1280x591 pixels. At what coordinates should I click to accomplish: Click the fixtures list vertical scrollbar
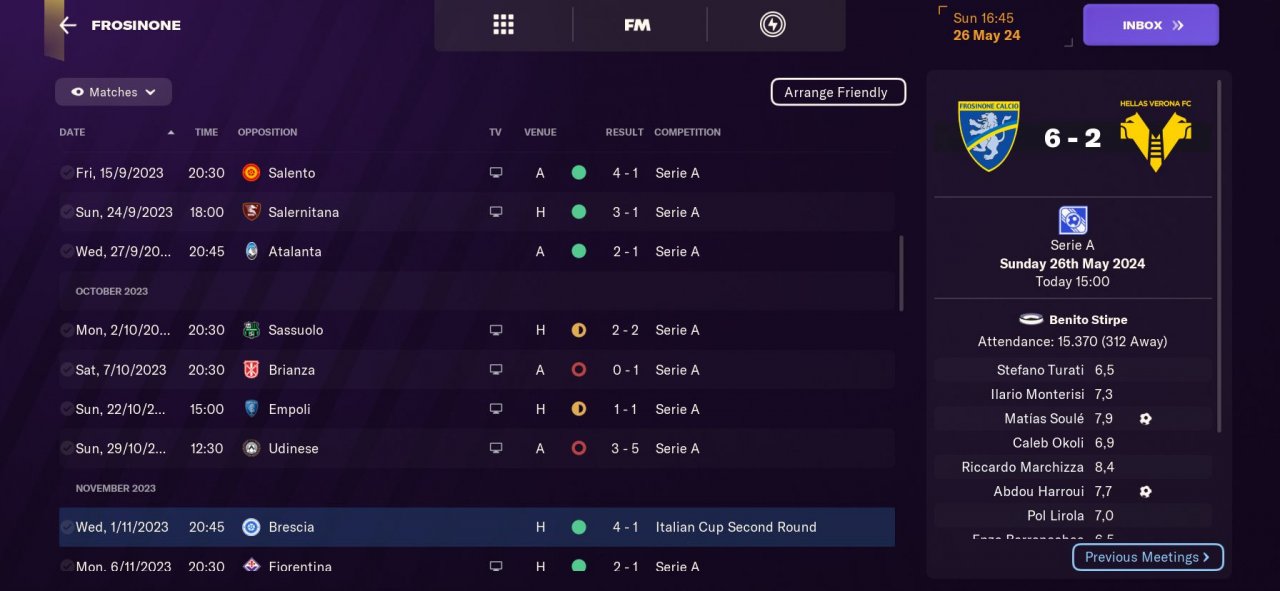901,273
